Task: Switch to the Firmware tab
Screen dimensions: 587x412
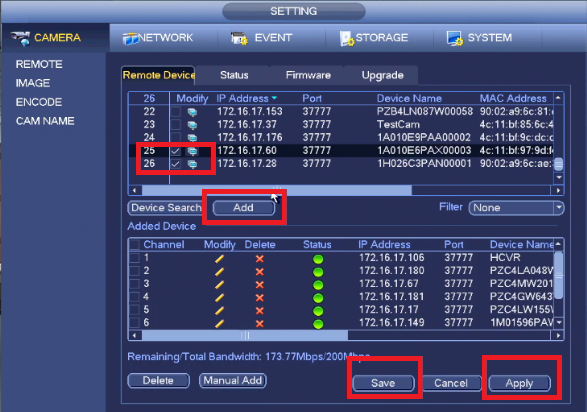Action: [308, 75]
